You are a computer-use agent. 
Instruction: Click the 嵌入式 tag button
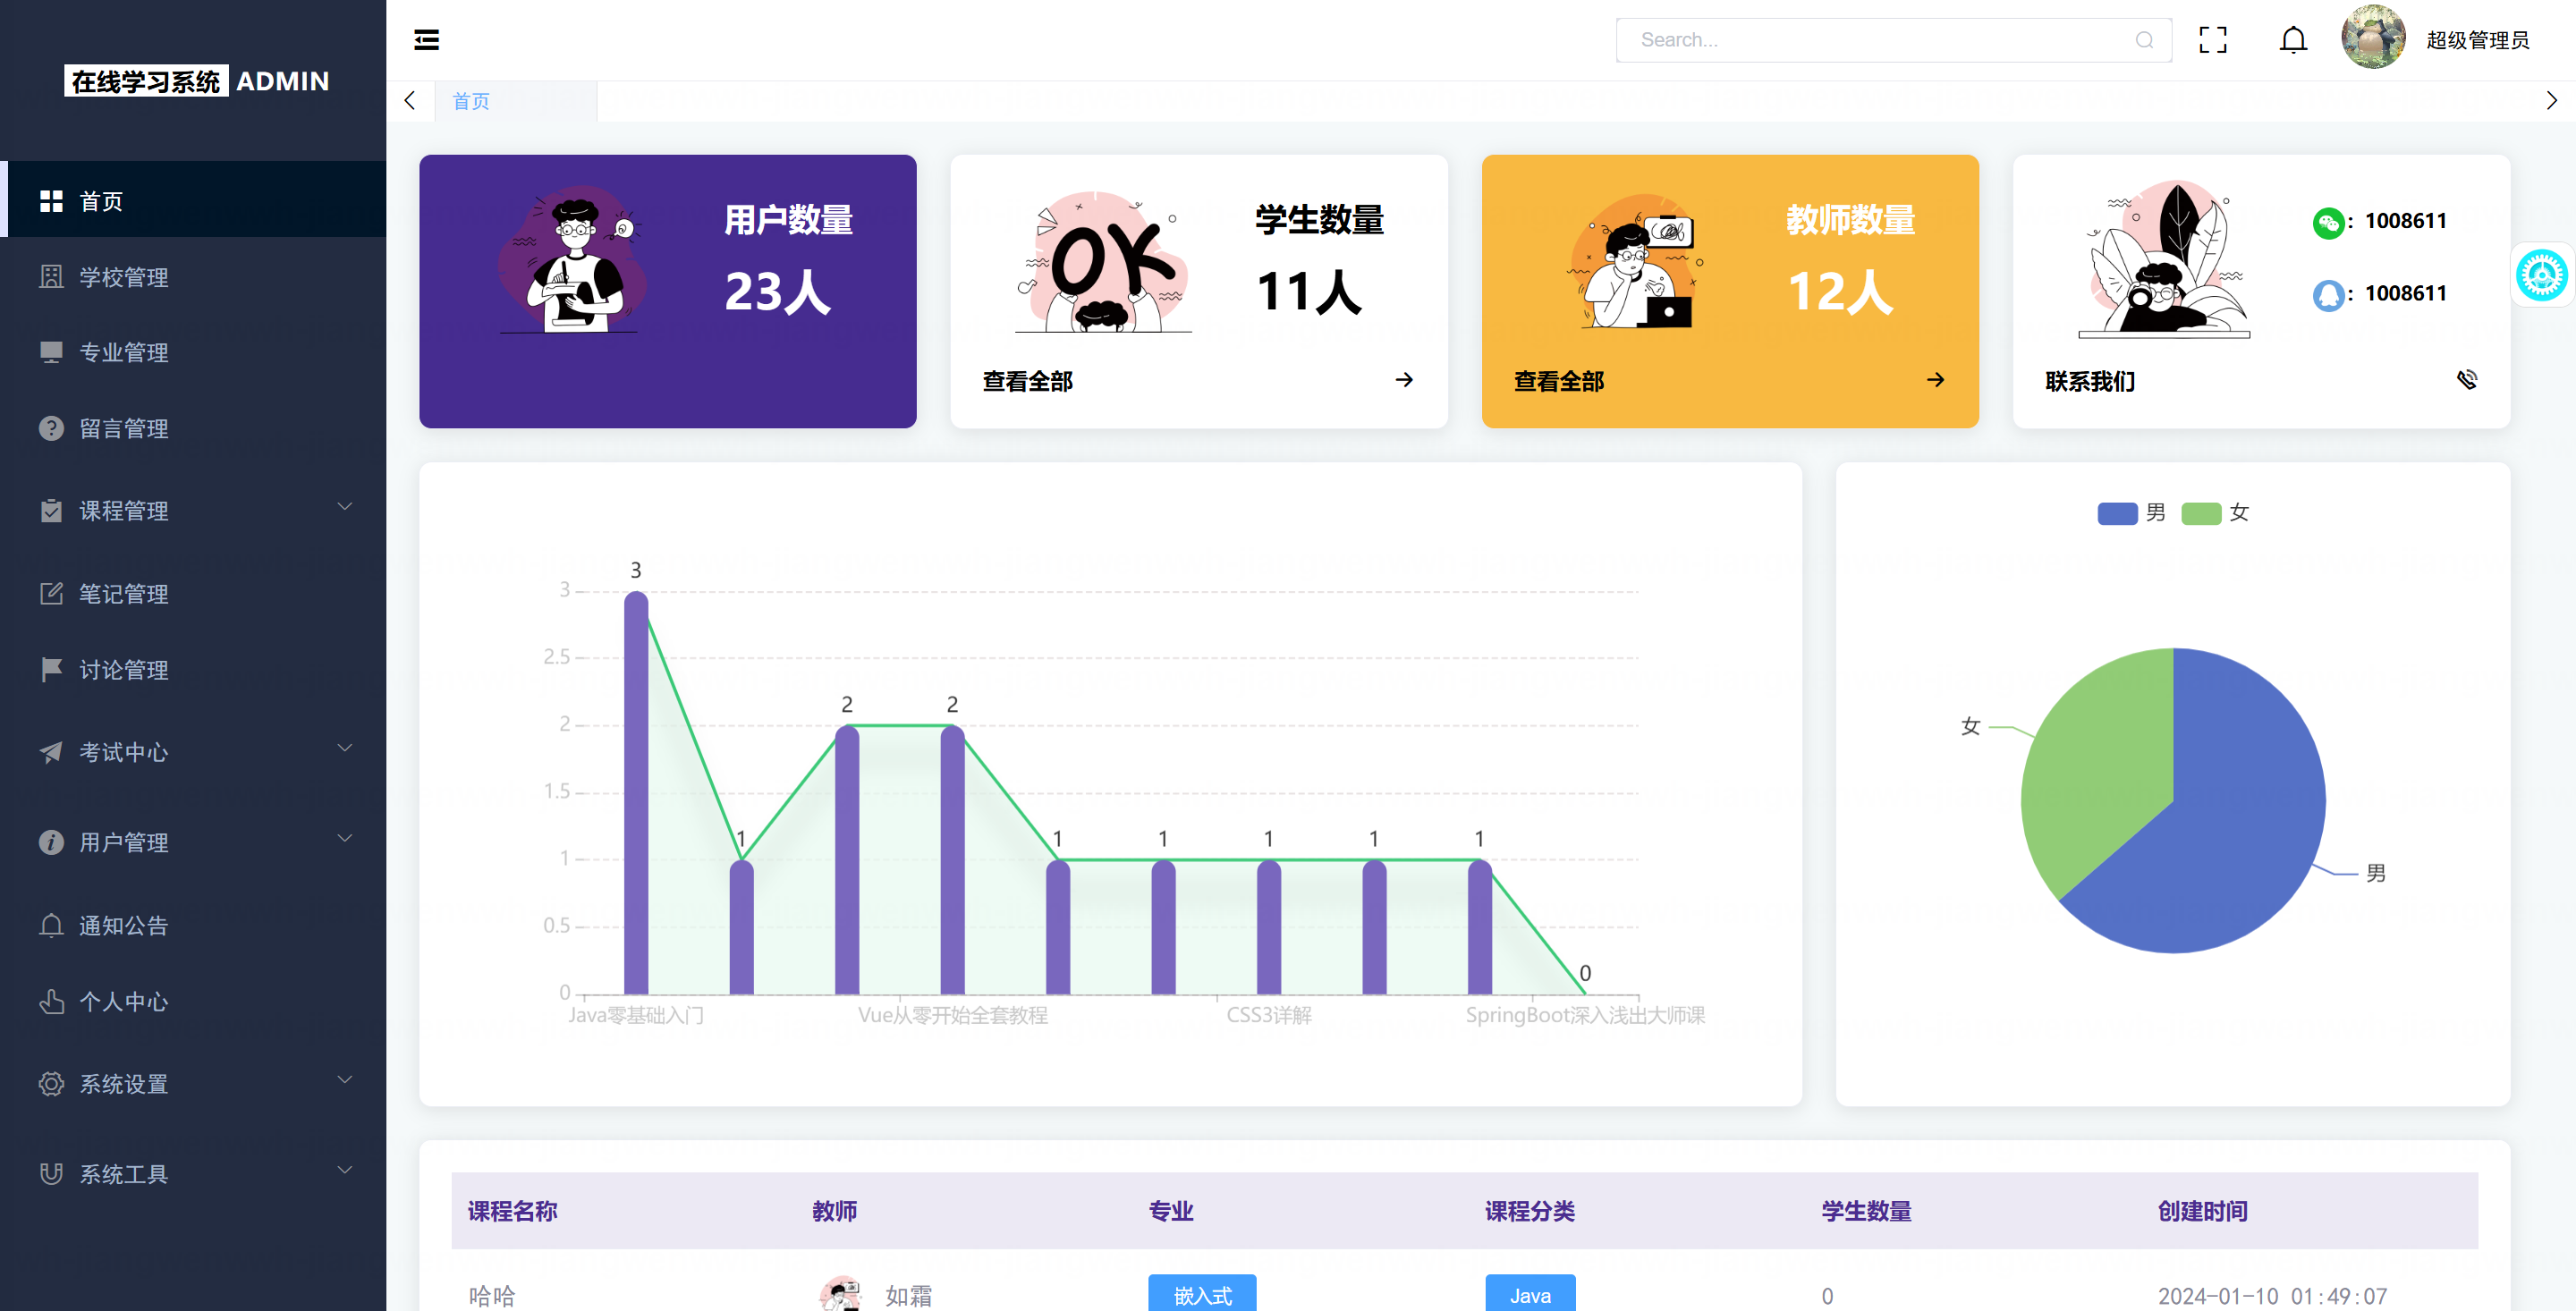tap(1201, 1295)
